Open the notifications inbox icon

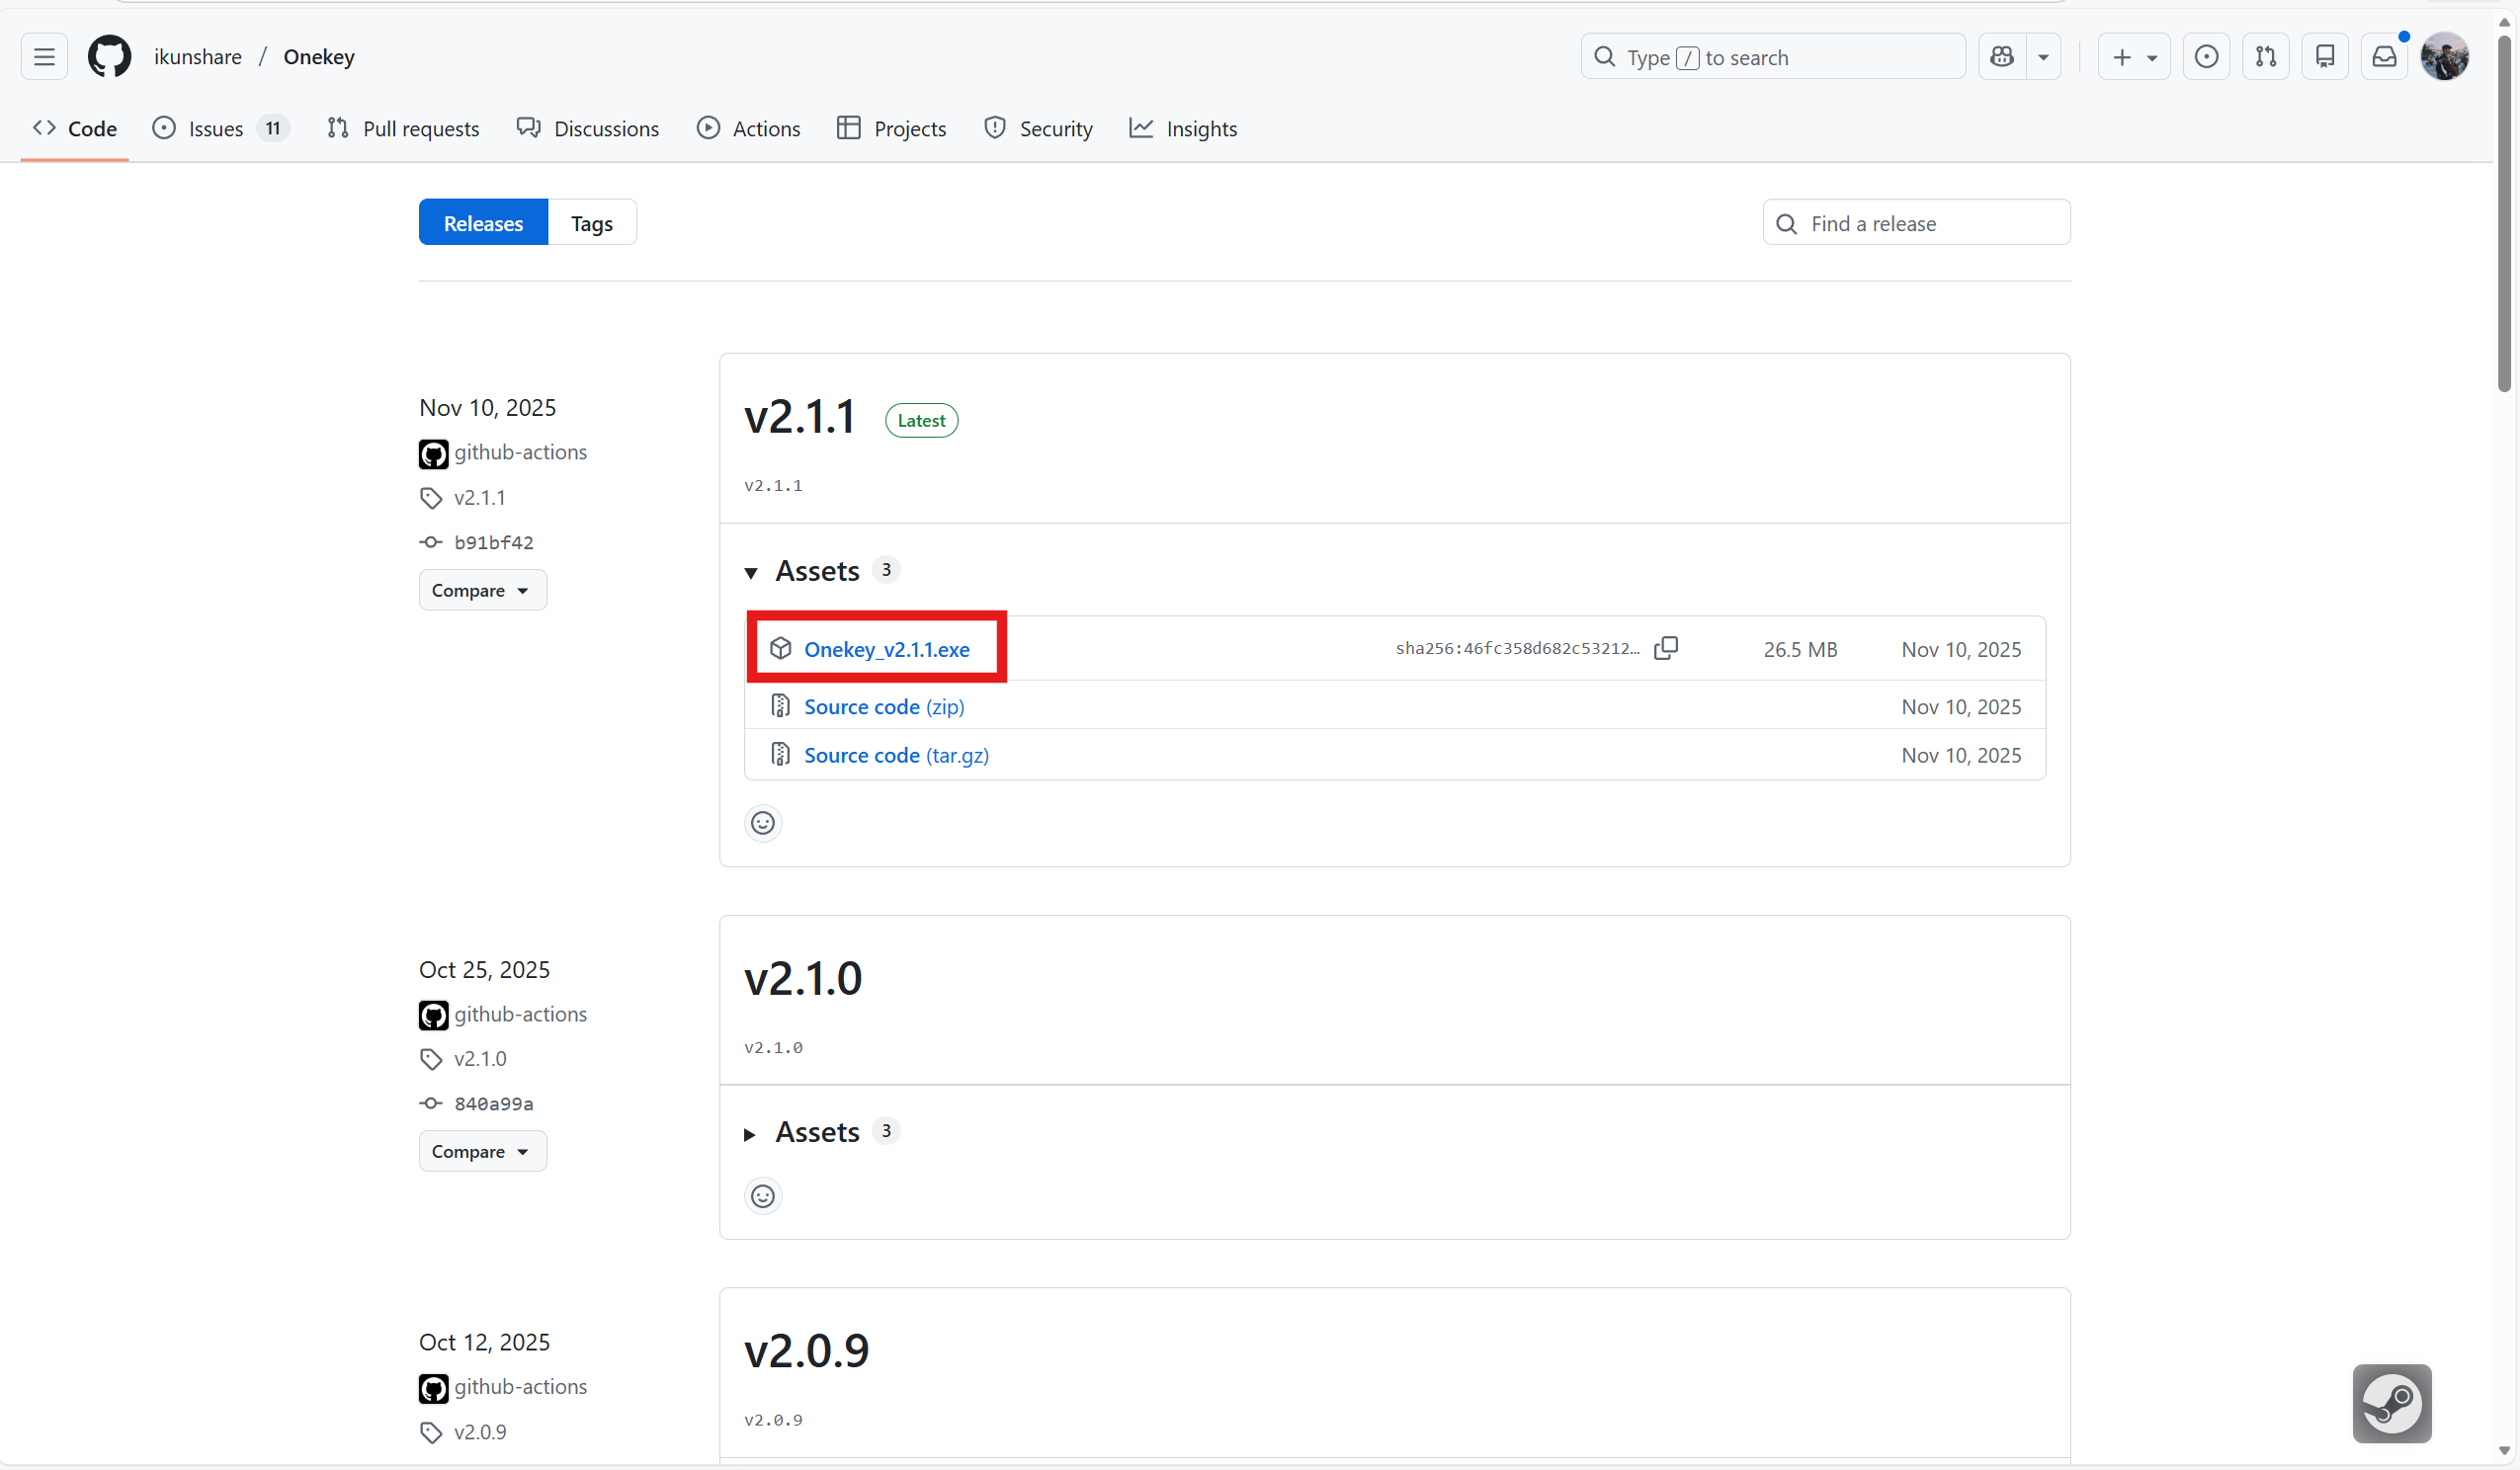pos(2384,57)
